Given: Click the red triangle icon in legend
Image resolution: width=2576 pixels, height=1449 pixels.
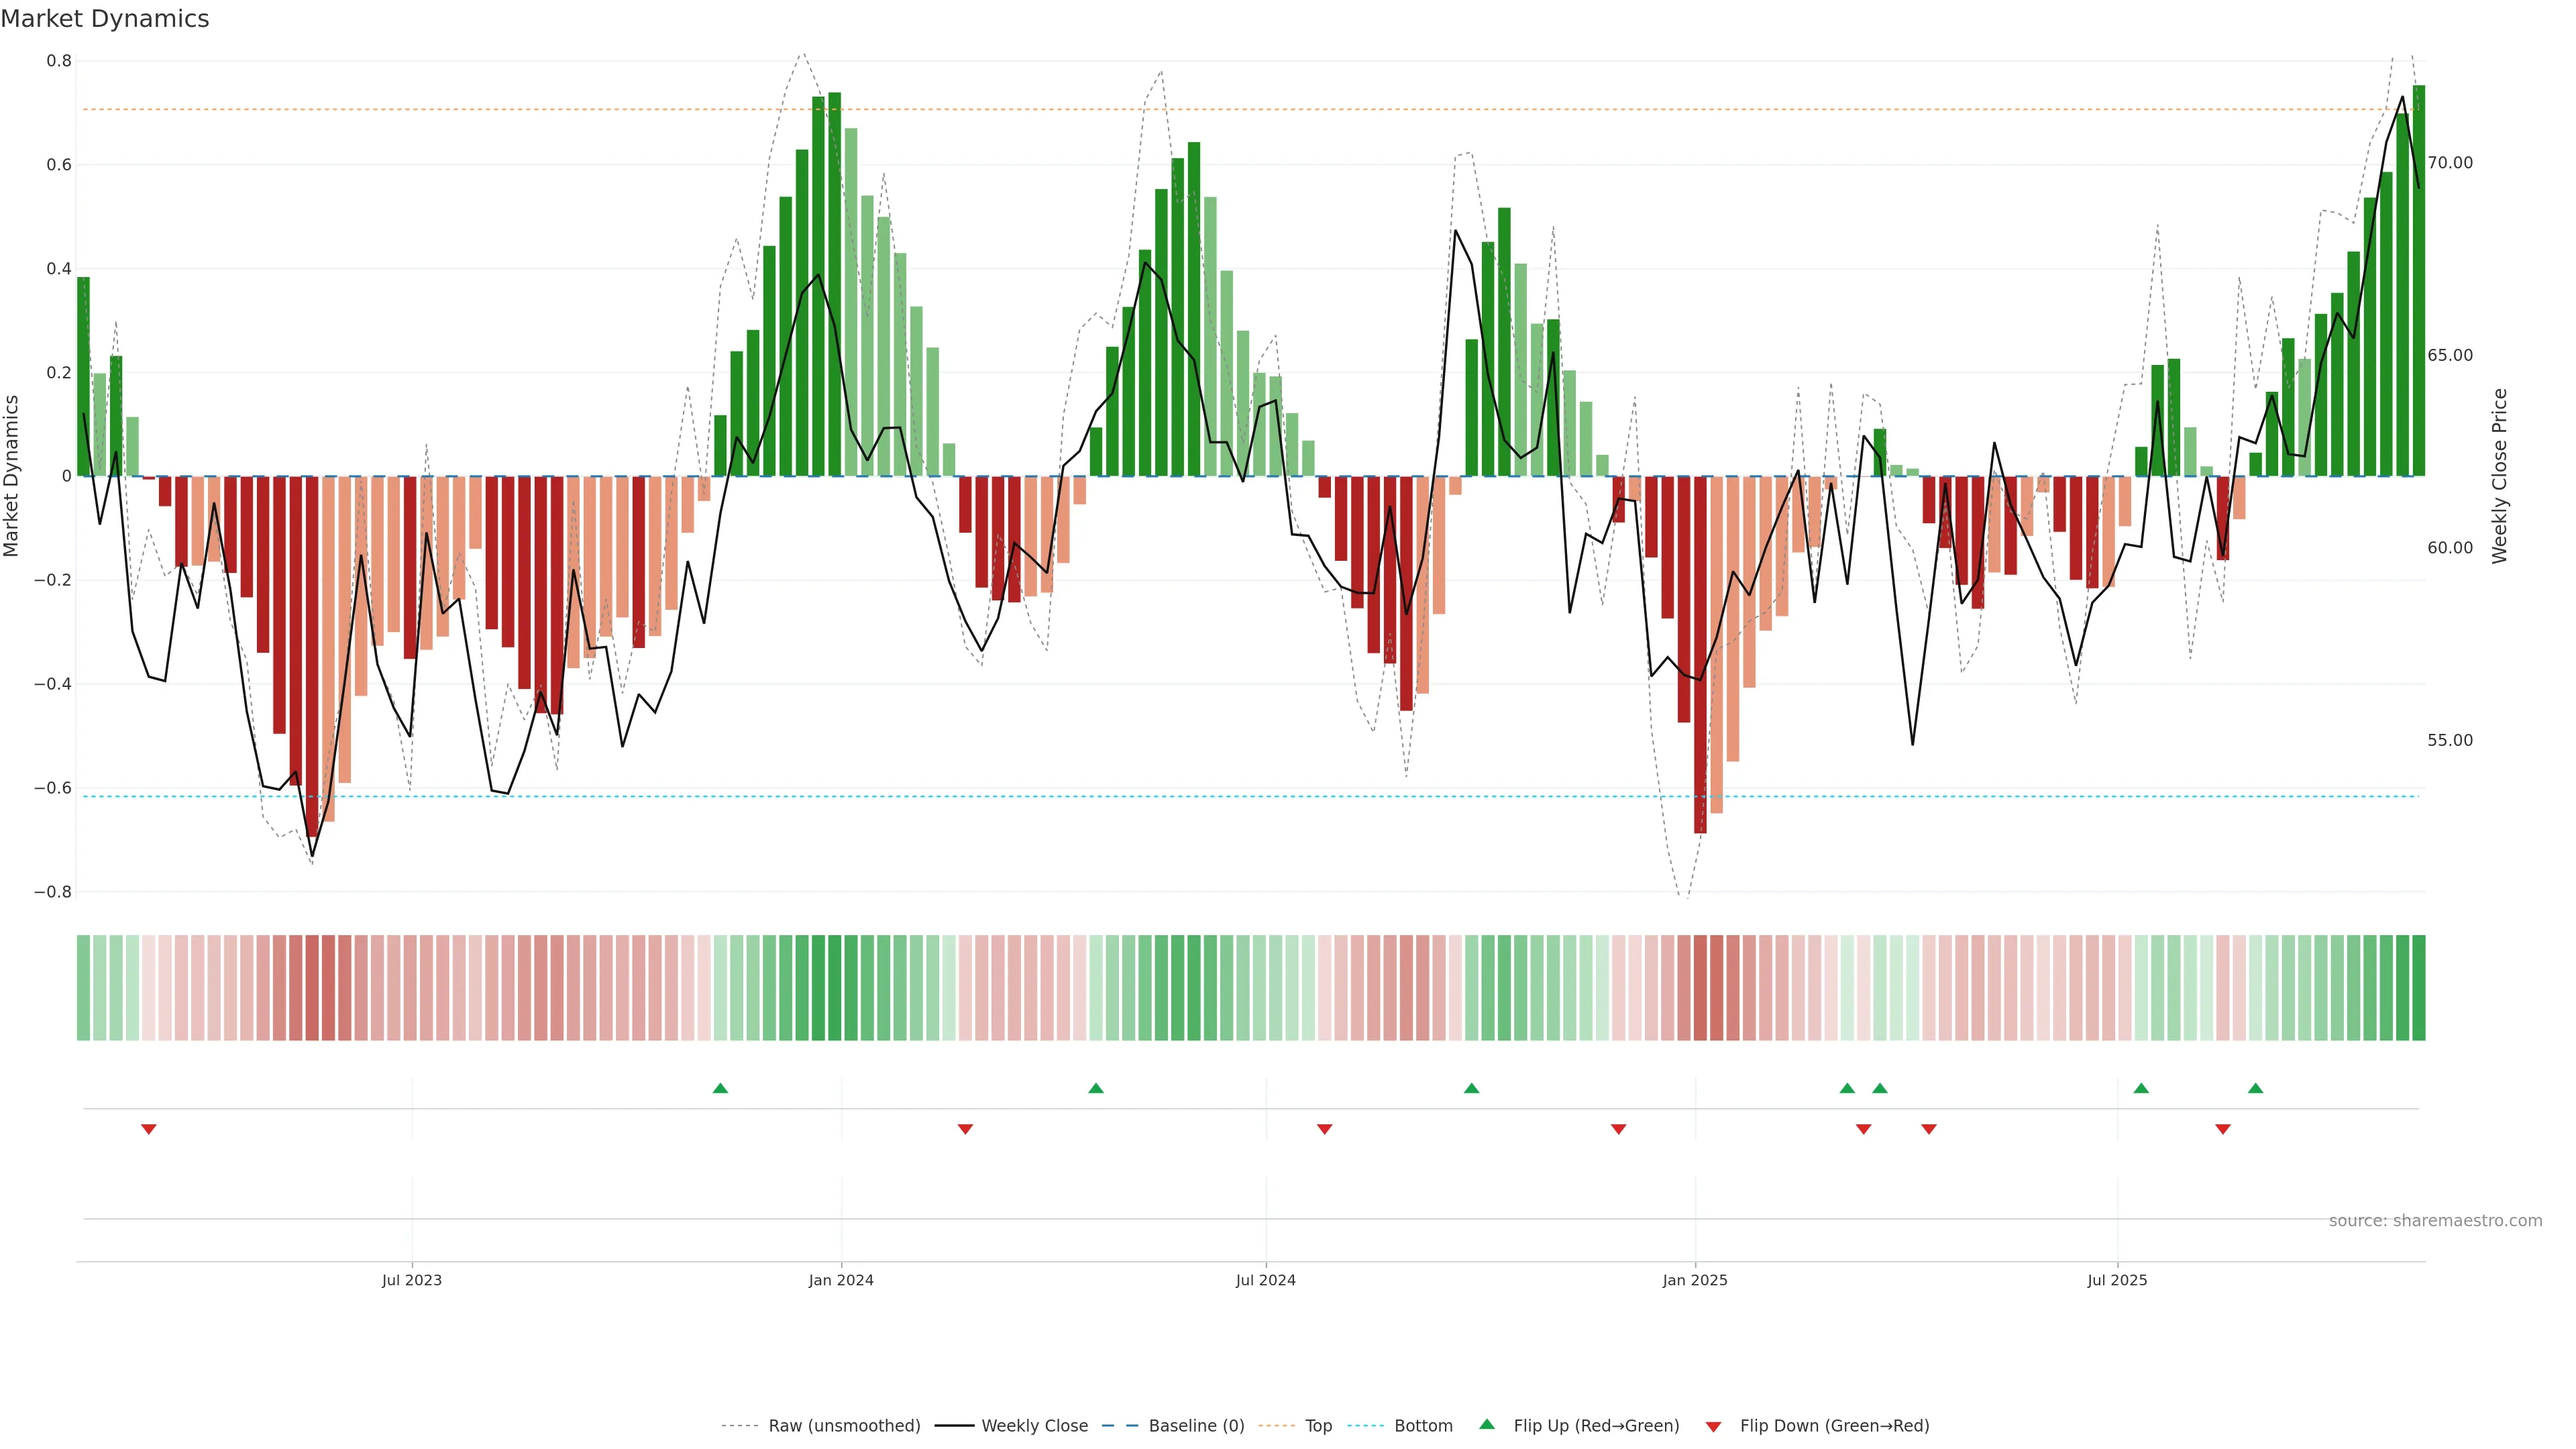Looking at the screenshot, I should [1713, 1427].
